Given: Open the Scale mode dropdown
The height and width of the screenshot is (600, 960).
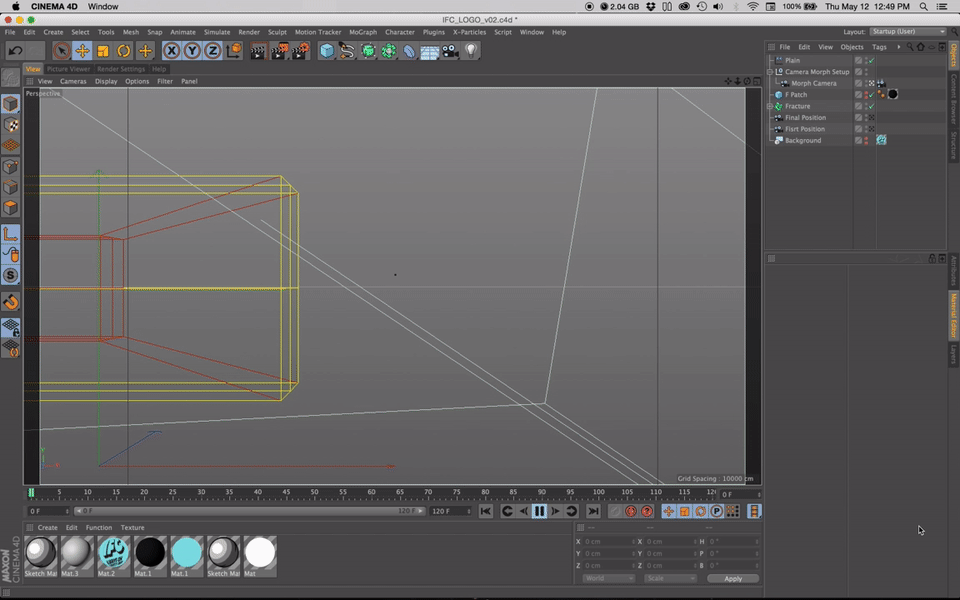Looking at the screenshot, I should click(670, 579).
